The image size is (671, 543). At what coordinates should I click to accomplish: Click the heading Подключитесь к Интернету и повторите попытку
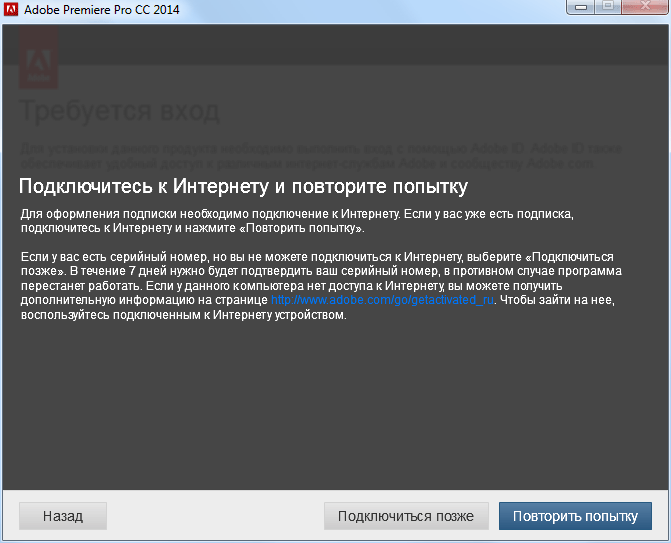tap(243, 187)
